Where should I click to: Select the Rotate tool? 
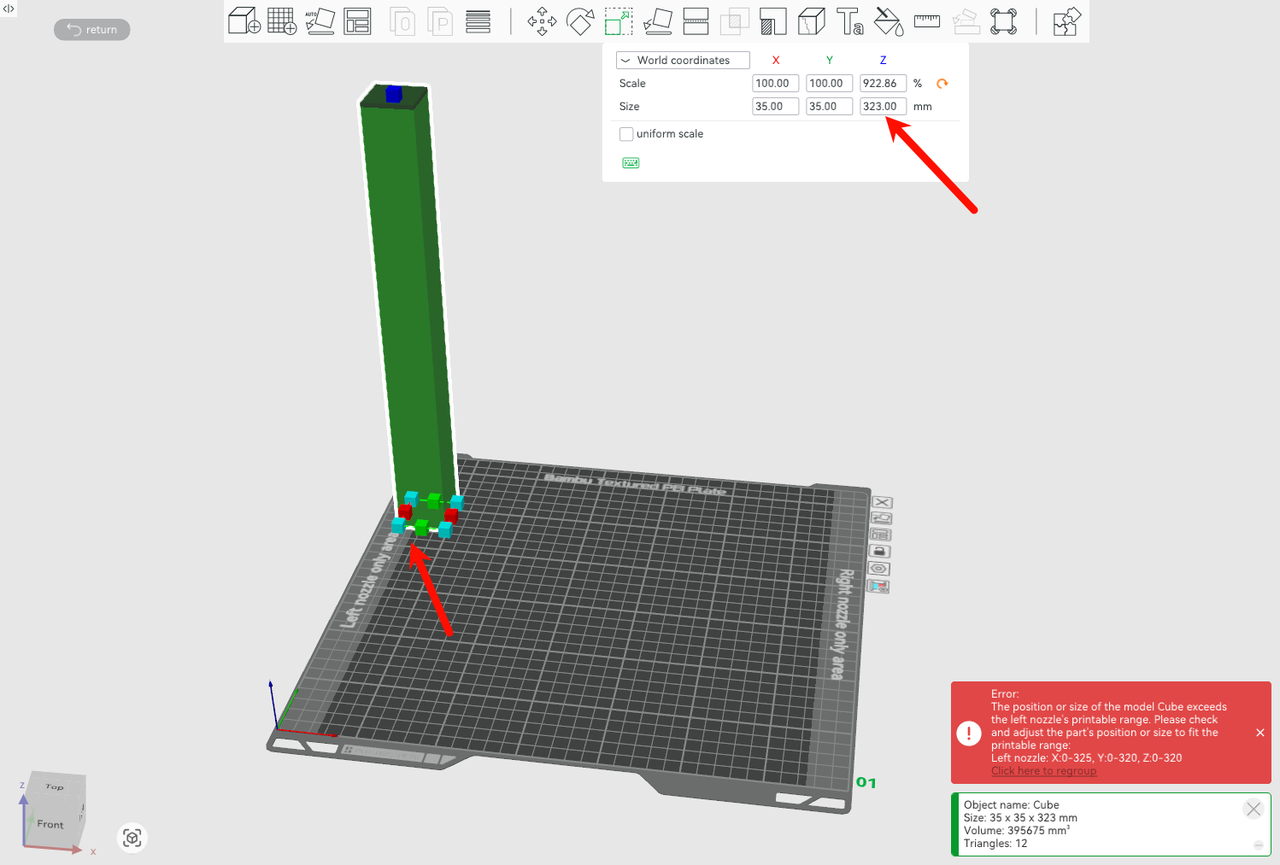(580, 21)
